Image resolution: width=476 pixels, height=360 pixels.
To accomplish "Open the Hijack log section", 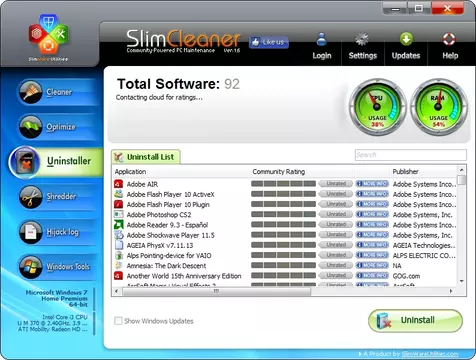I will [x=57, y=232].
